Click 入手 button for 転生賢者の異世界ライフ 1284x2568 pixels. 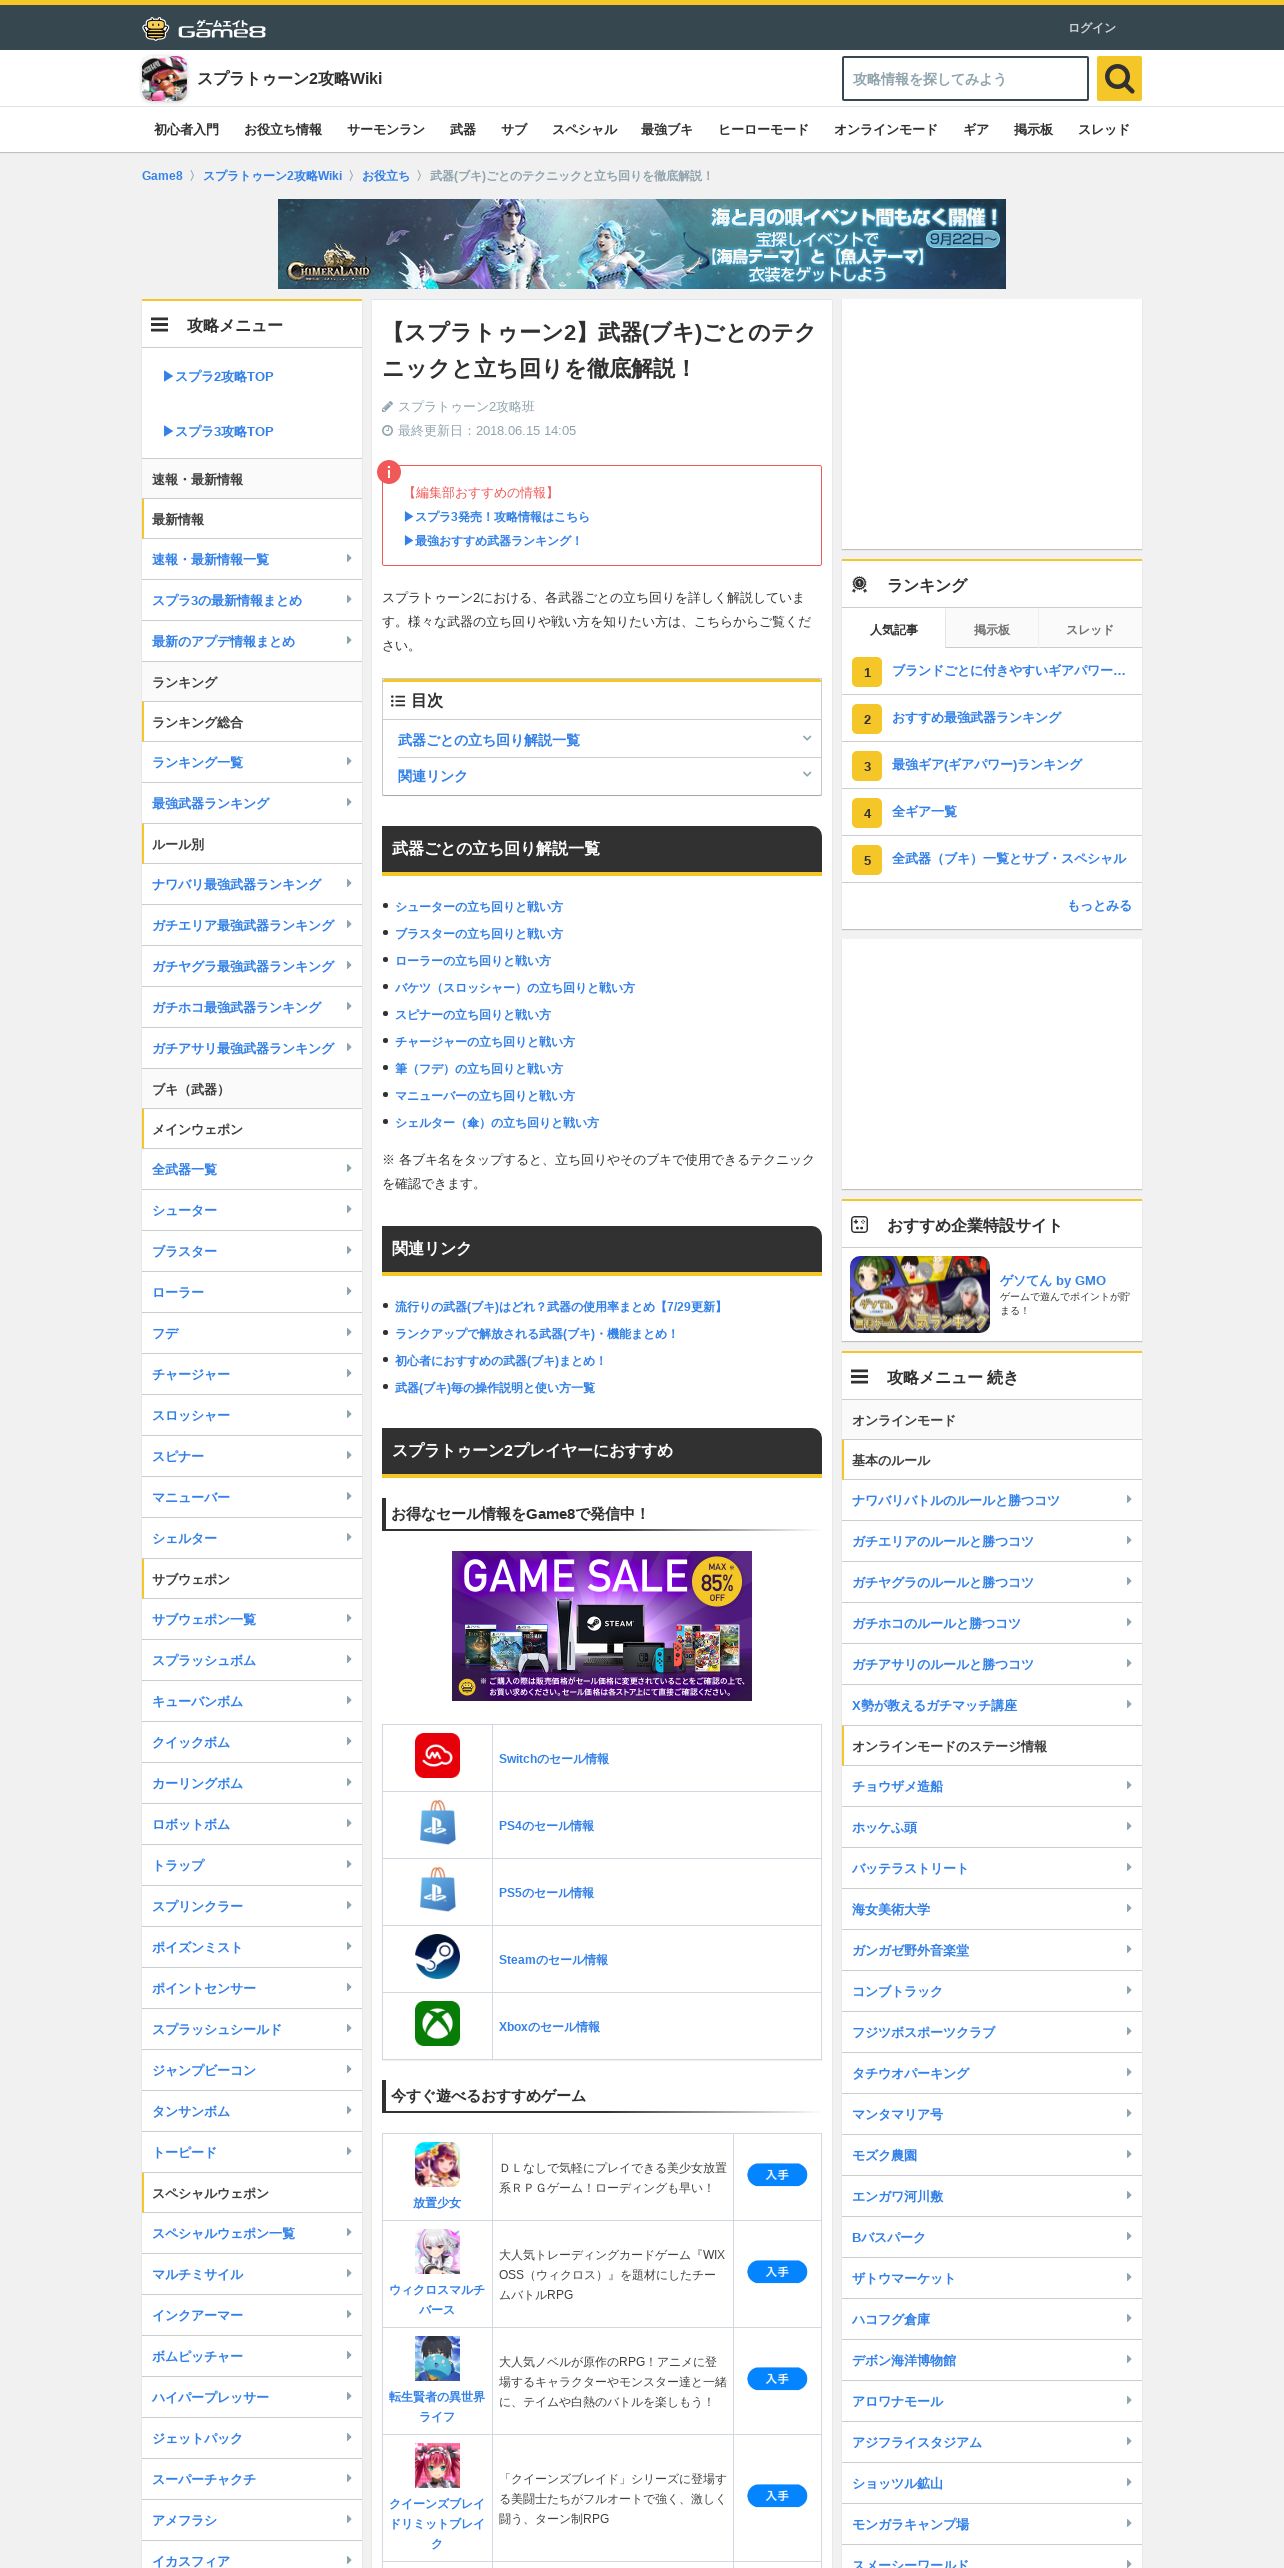point(777,2379)
